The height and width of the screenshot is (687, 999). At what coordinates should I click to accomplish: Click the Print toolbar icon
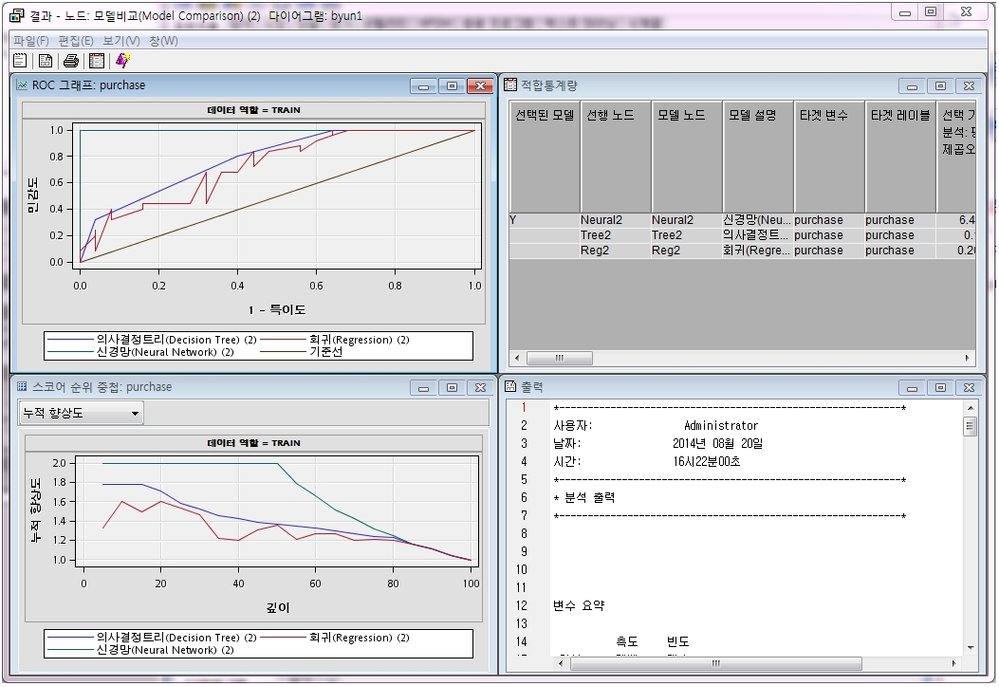(x=71, y=61)
